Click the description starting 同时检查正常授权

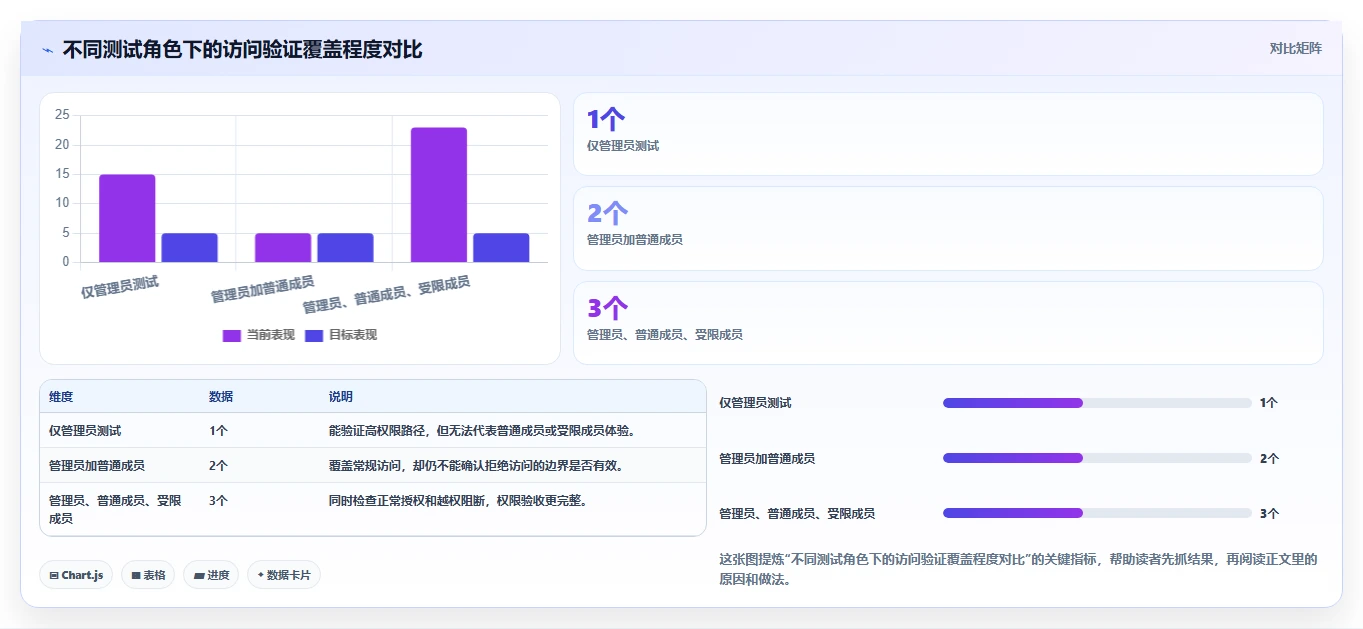click(459, 500)
